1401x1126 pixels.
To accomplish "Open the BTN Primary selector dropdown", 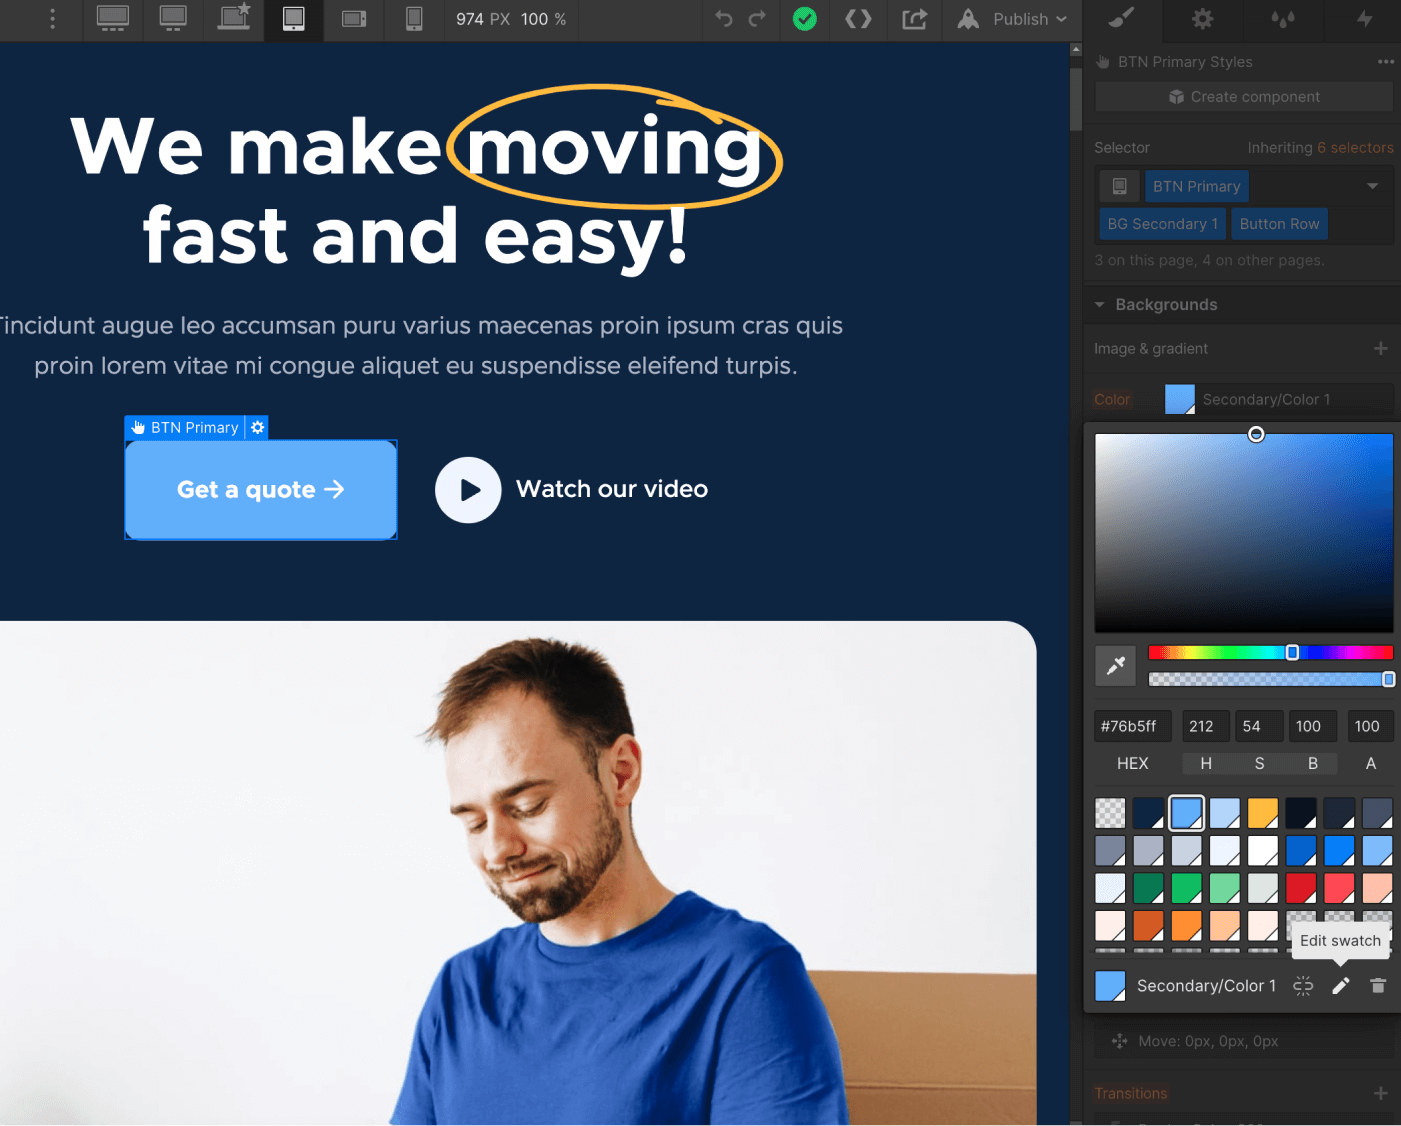I will [1373, 186].
